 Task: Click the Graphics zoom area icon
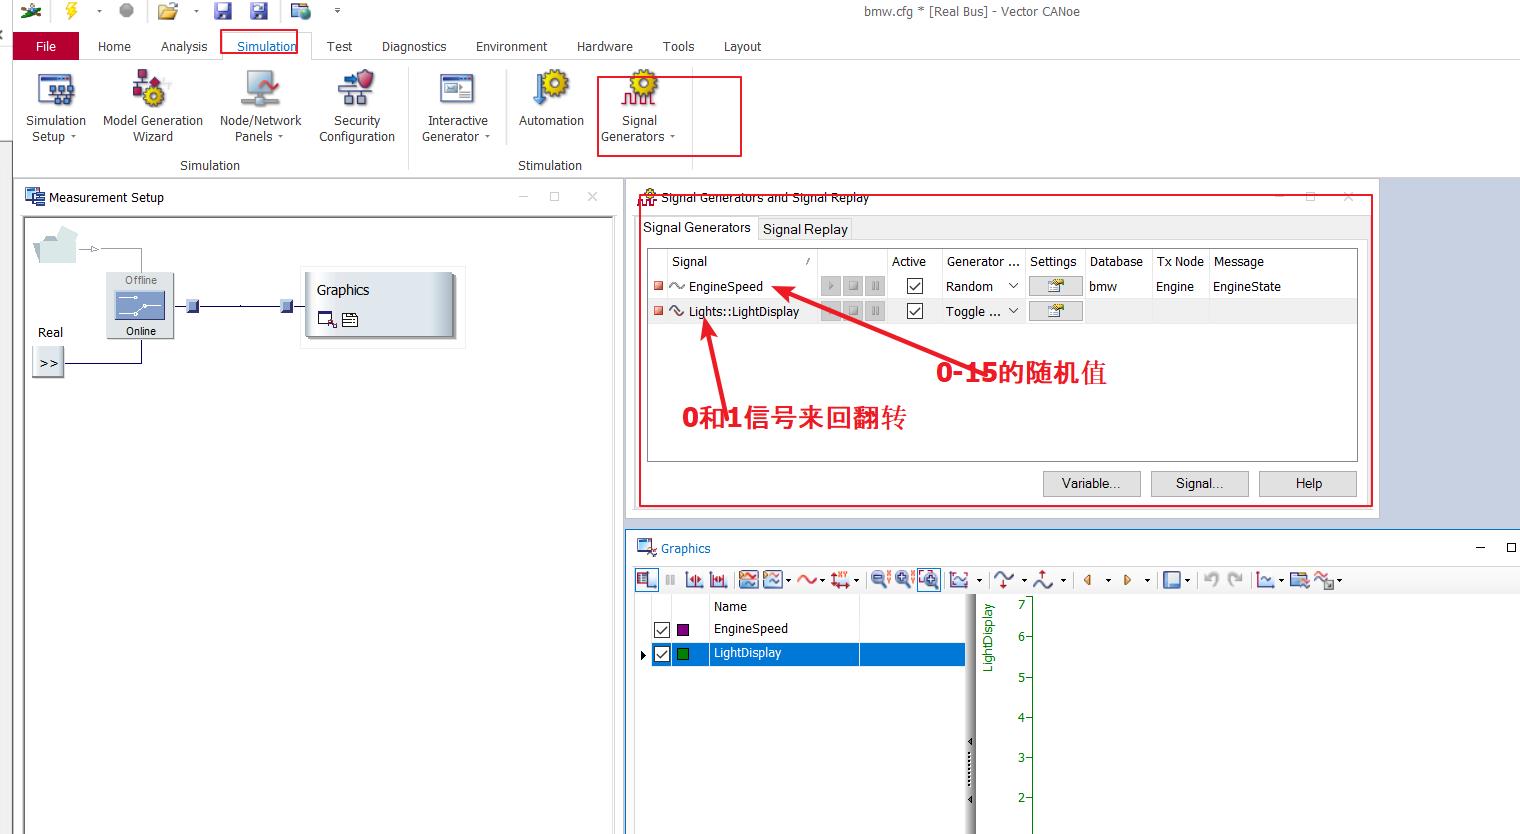tap(929, 580)
